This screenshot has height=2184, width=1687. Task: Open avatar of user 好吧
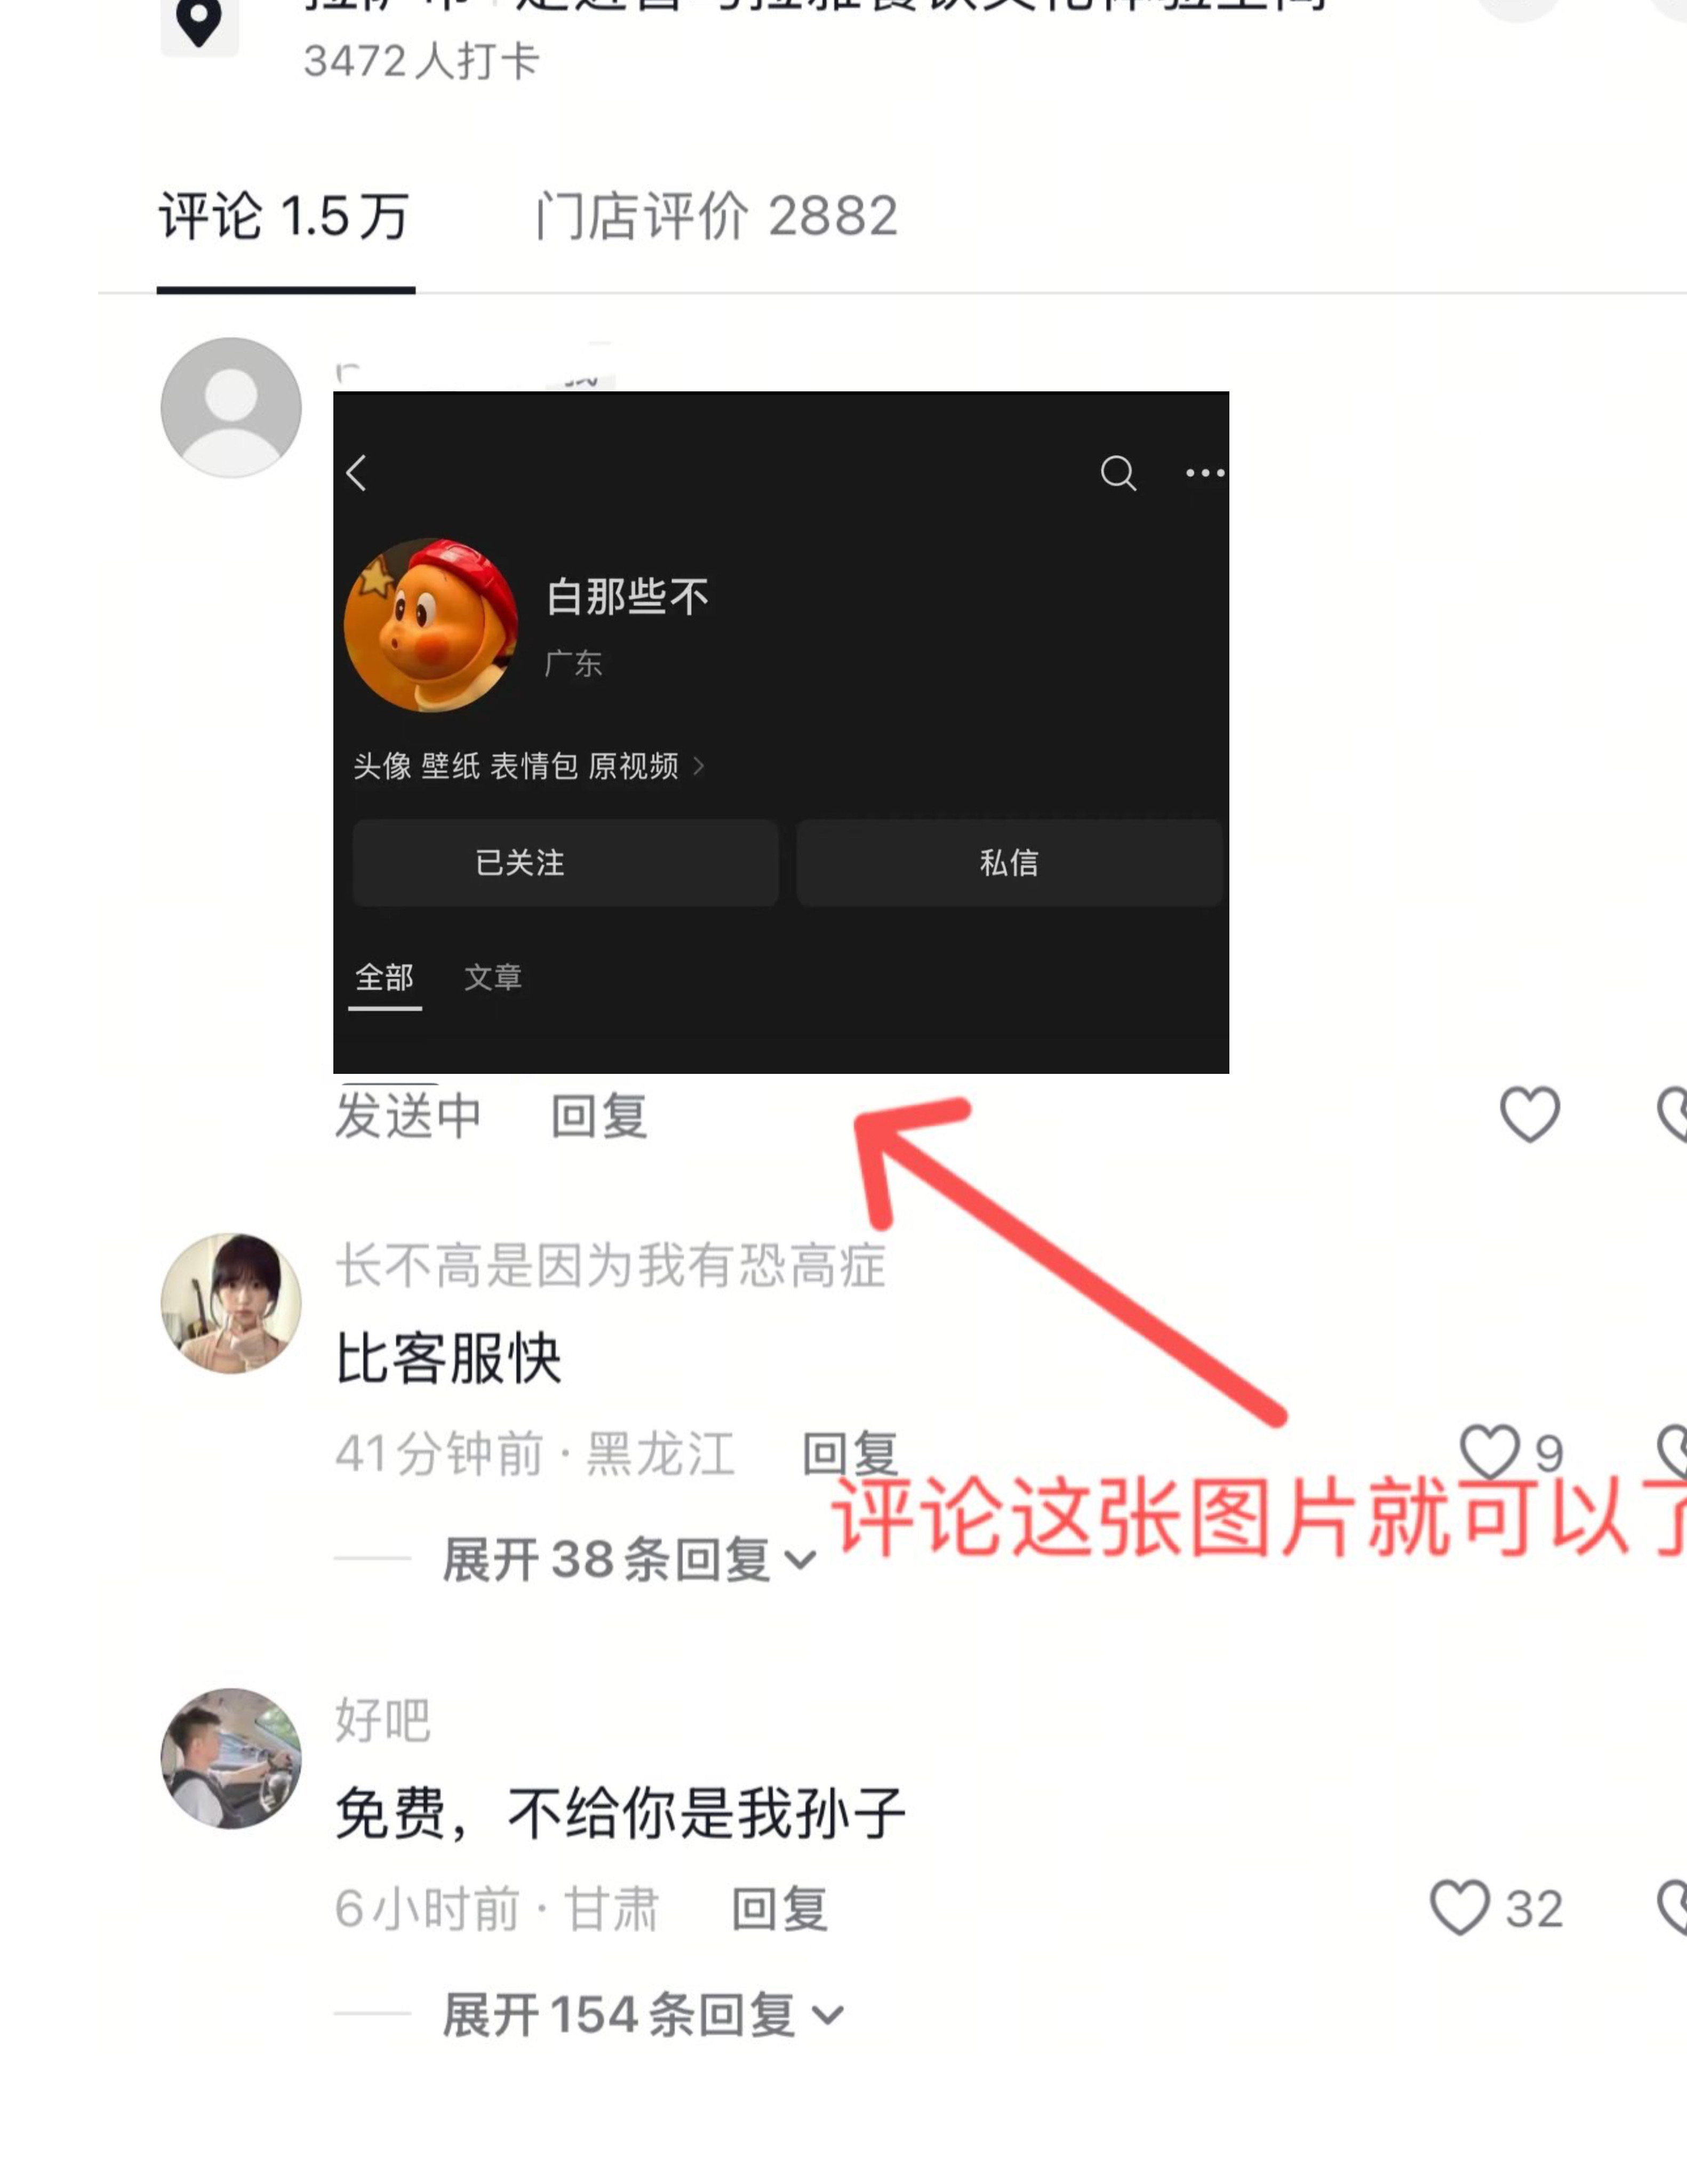[x=231, y=1759]
